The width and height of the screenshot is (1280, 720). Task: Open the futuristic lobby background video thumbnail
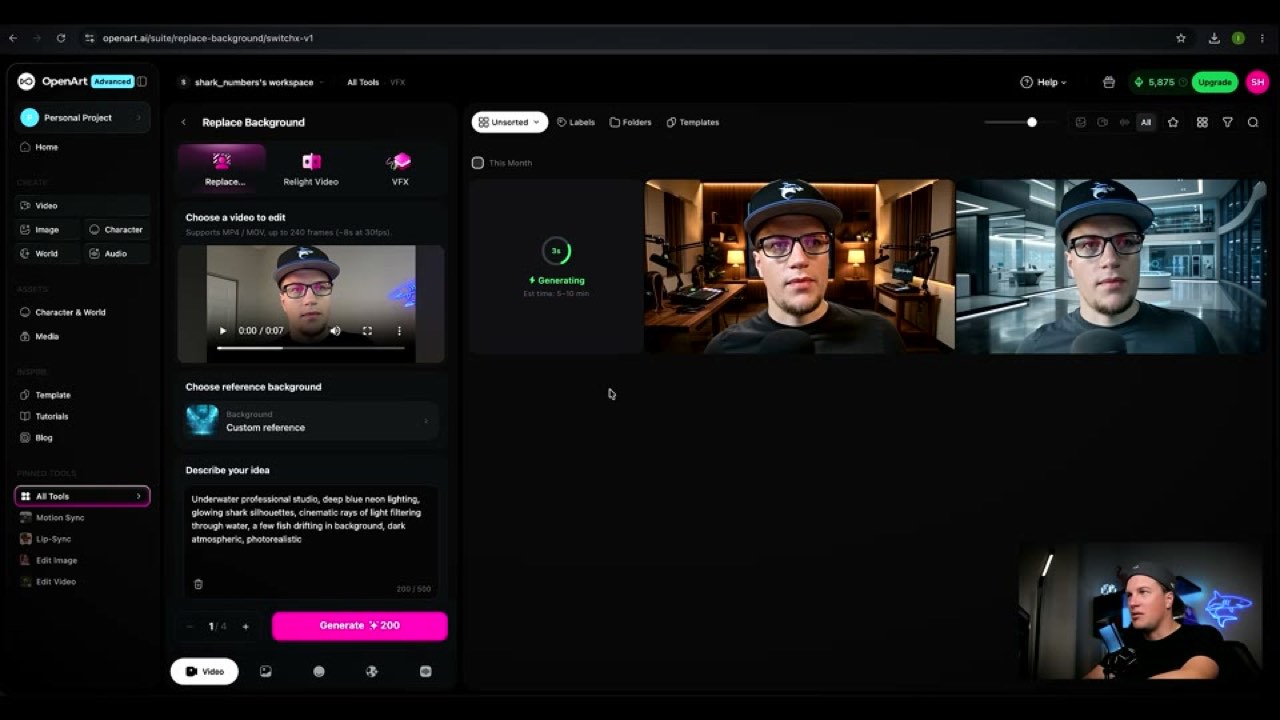coord(1110,267)
